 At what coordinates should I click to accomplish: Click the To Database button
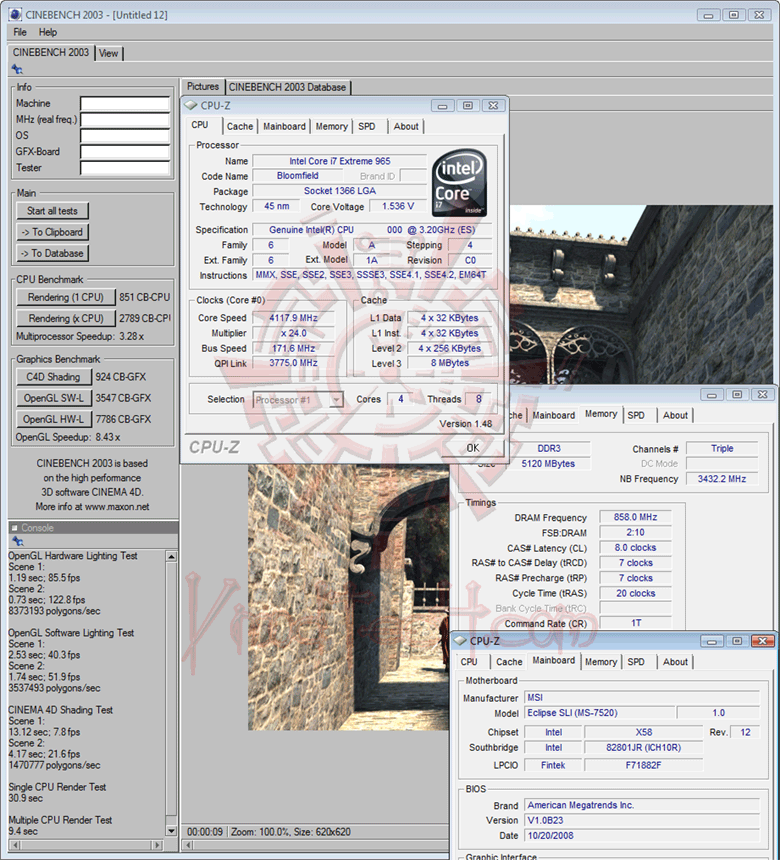pos(53,253)
